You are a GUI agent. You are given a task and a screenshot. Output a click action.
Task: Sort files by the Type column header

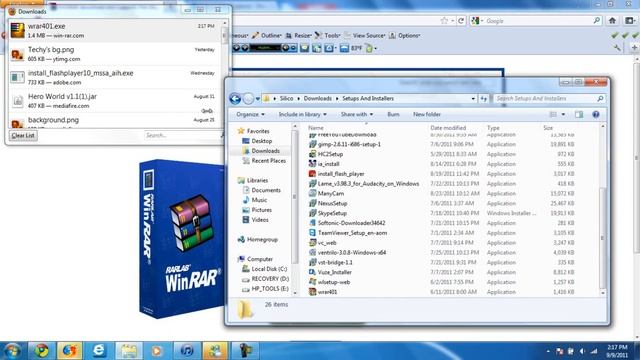493,128
